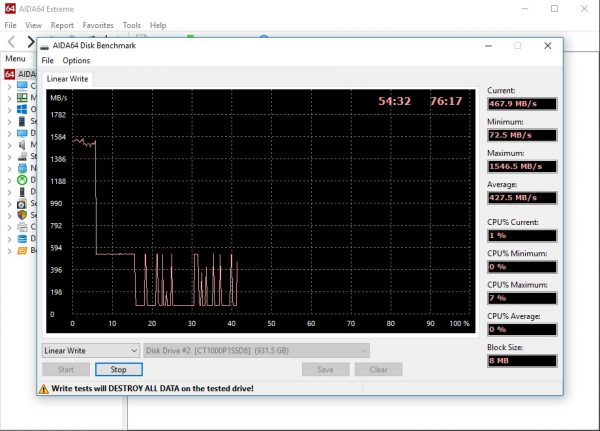
Task: Expand the Benchmark node chevron
Action: (x=10, y=251)
